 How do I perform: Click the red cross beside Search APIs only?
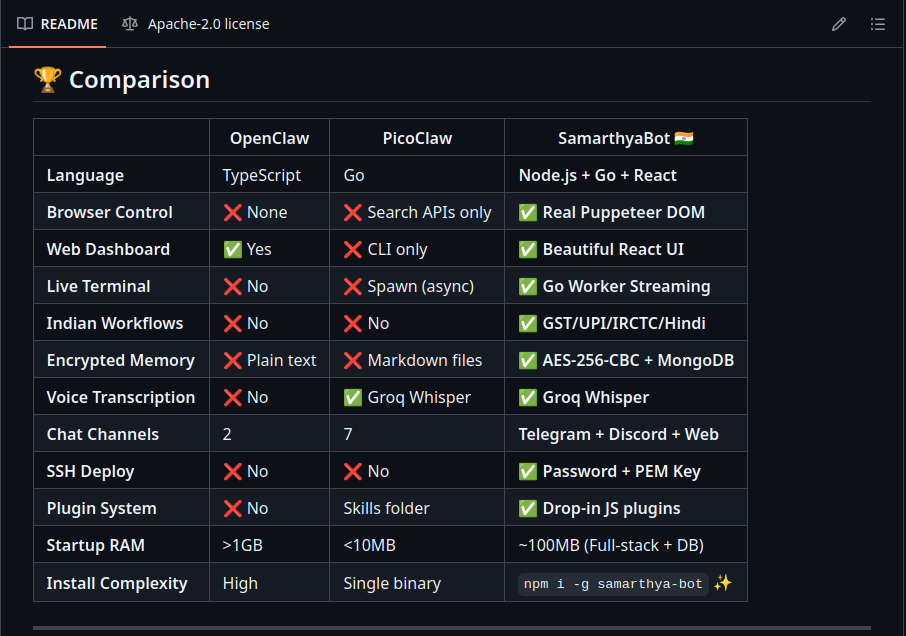pos(352,211)
